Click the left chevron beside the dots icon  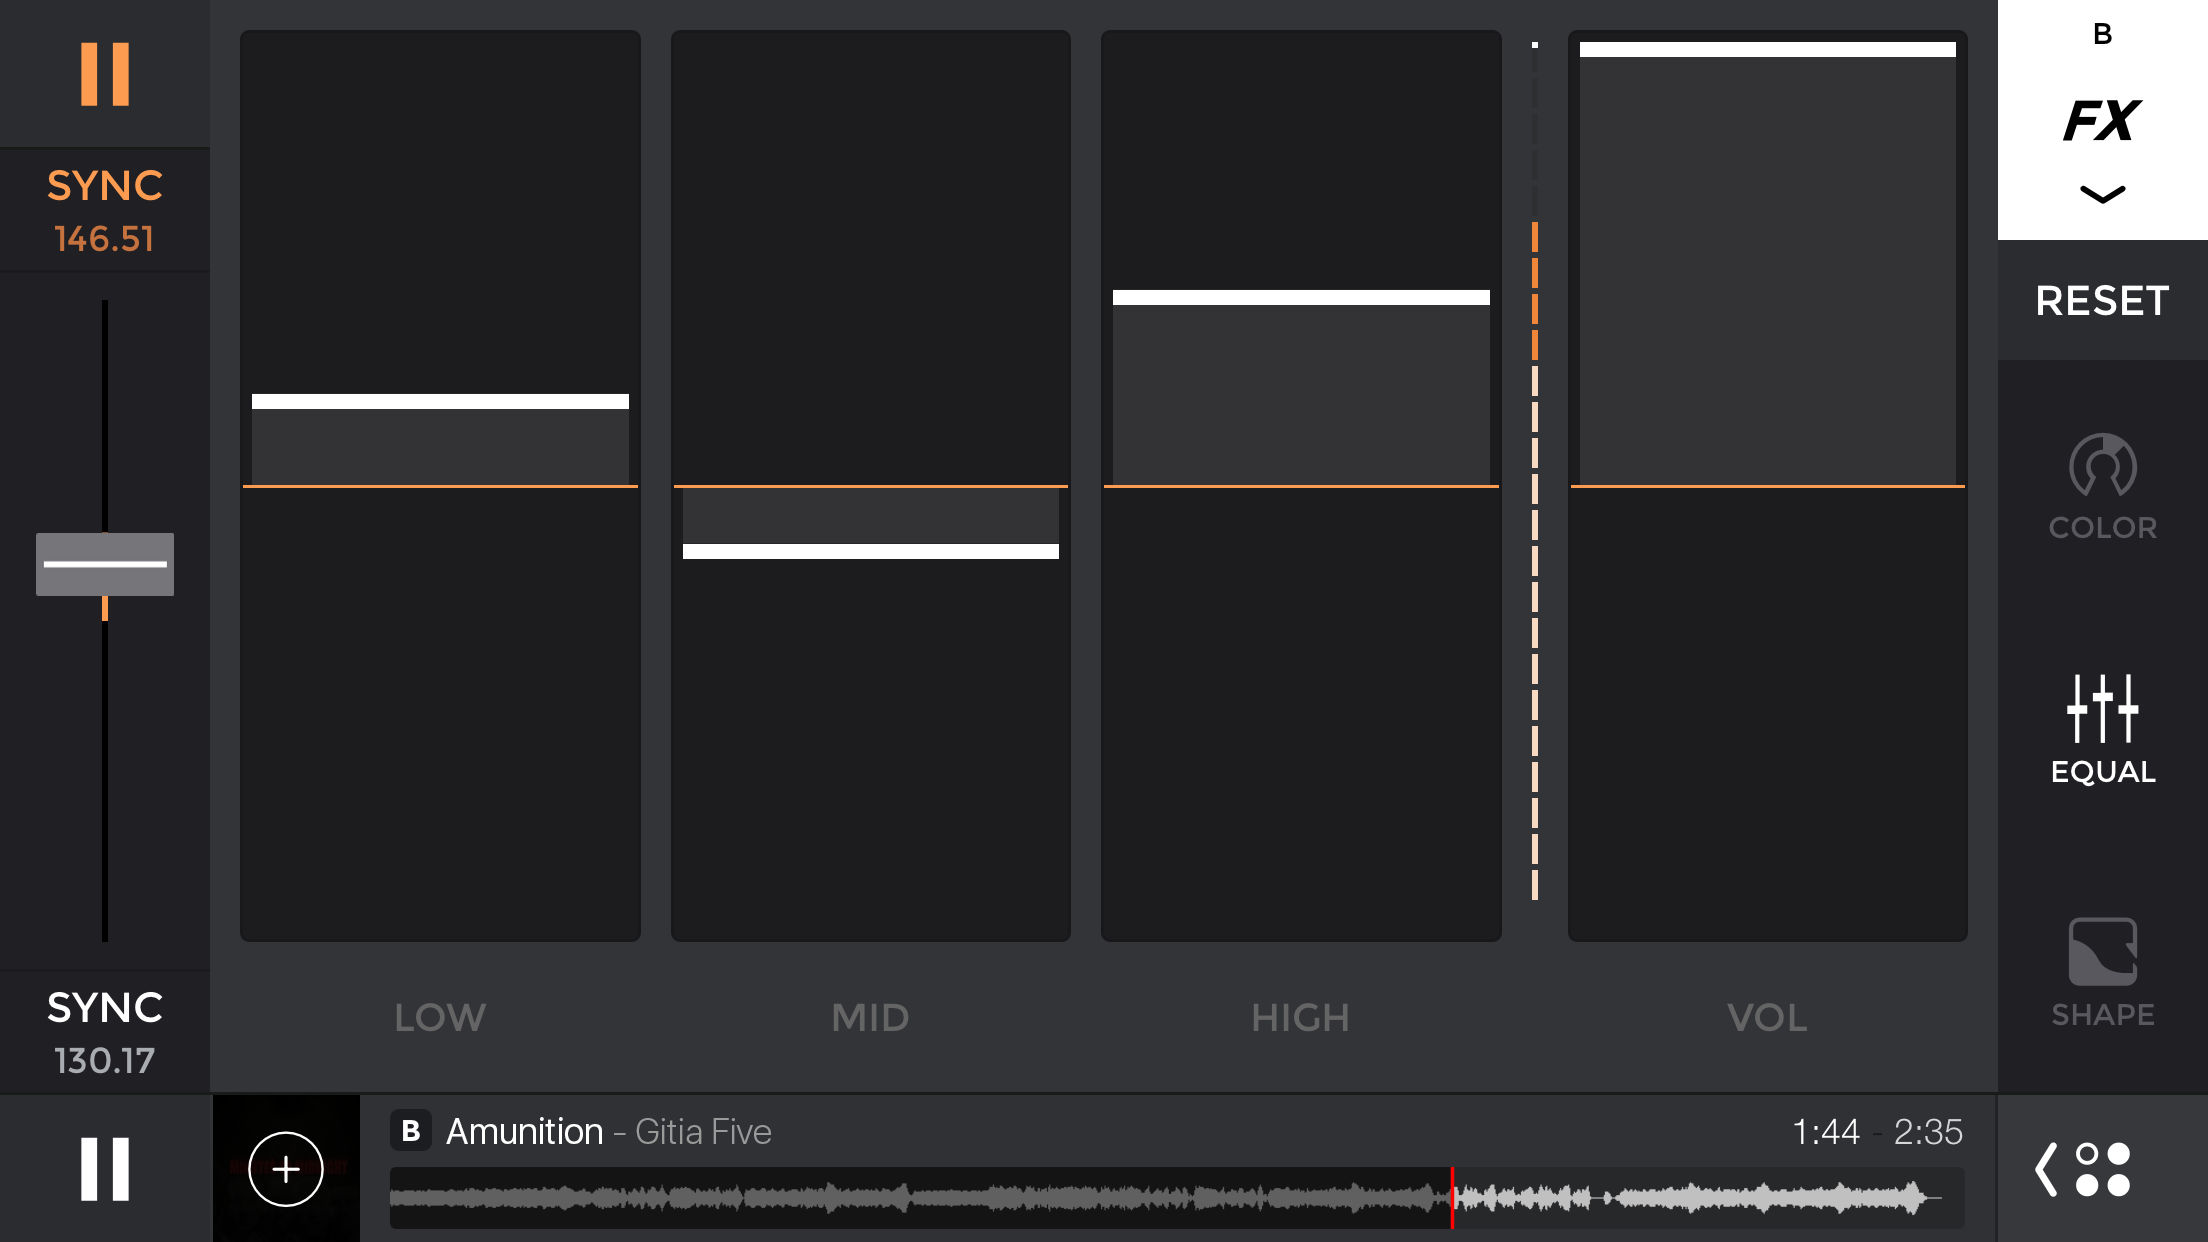click(2047, 1169)
